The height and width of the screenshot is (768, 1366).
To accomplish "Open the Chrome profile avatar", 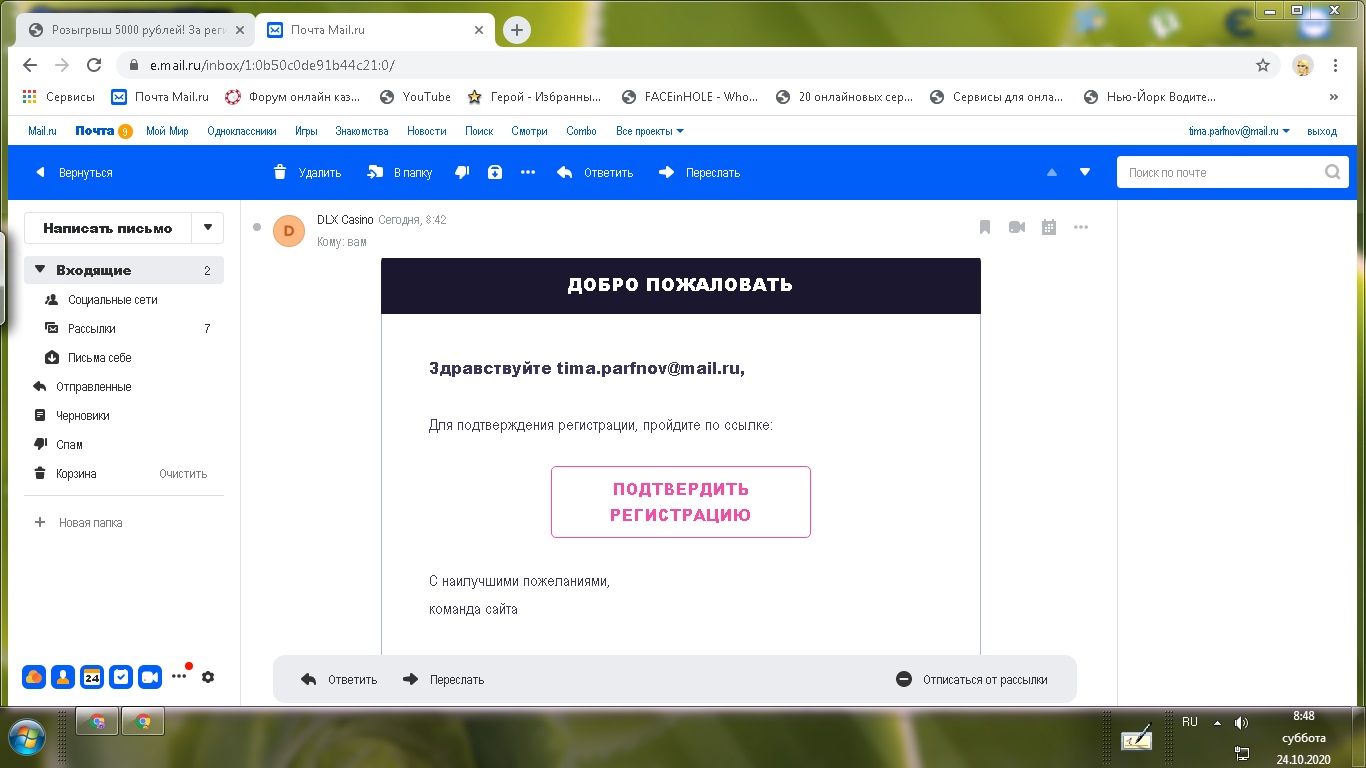I will tap(1302, 65).
